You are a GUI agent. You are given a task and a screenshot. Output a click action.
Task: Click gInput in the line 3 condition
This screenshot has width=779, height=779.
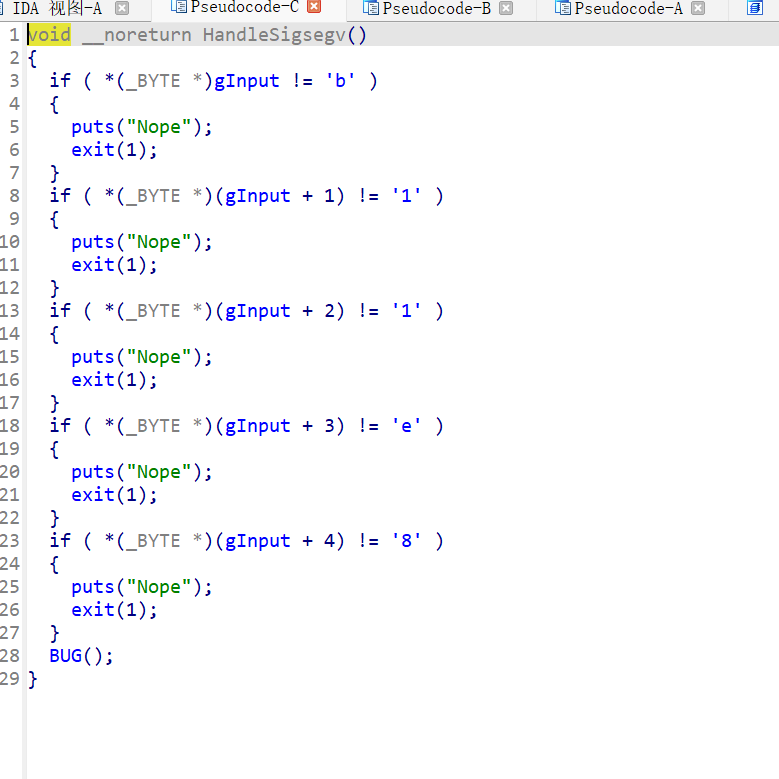[246, 81]
